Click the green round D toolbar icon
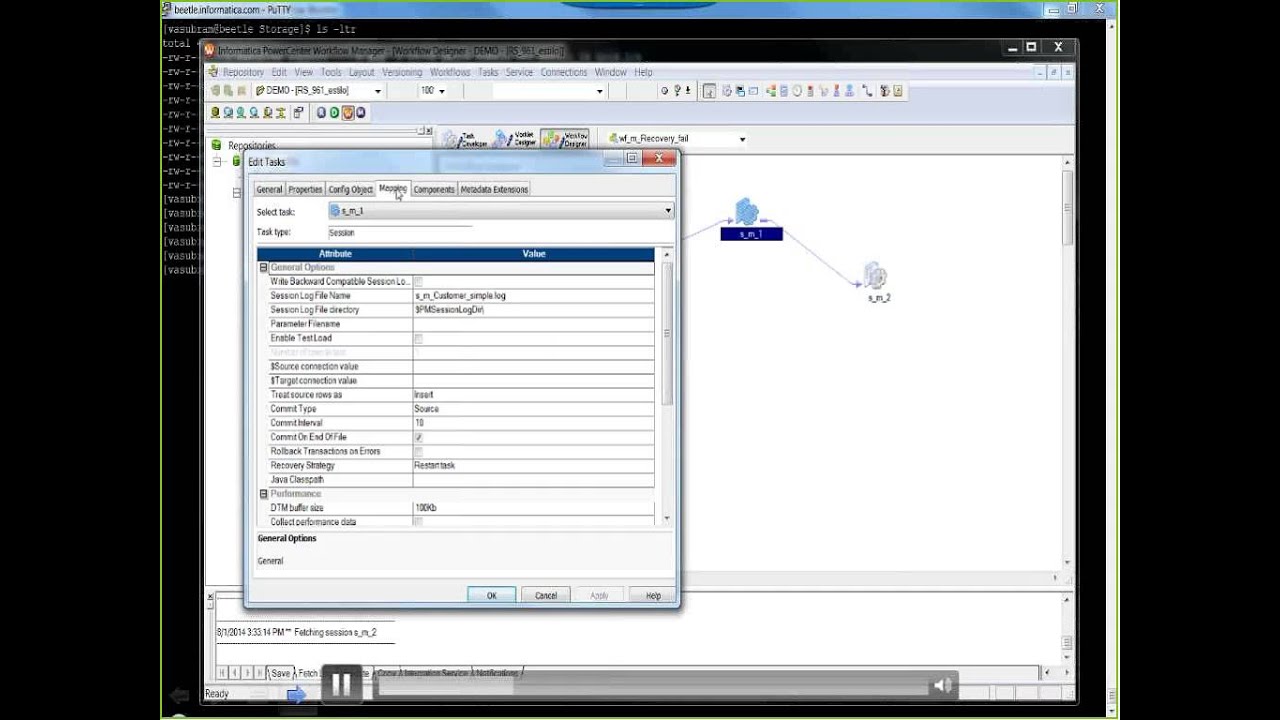The height and width of the screenshot is (720, 1280). pyautogui.click(x=334, y=113)
